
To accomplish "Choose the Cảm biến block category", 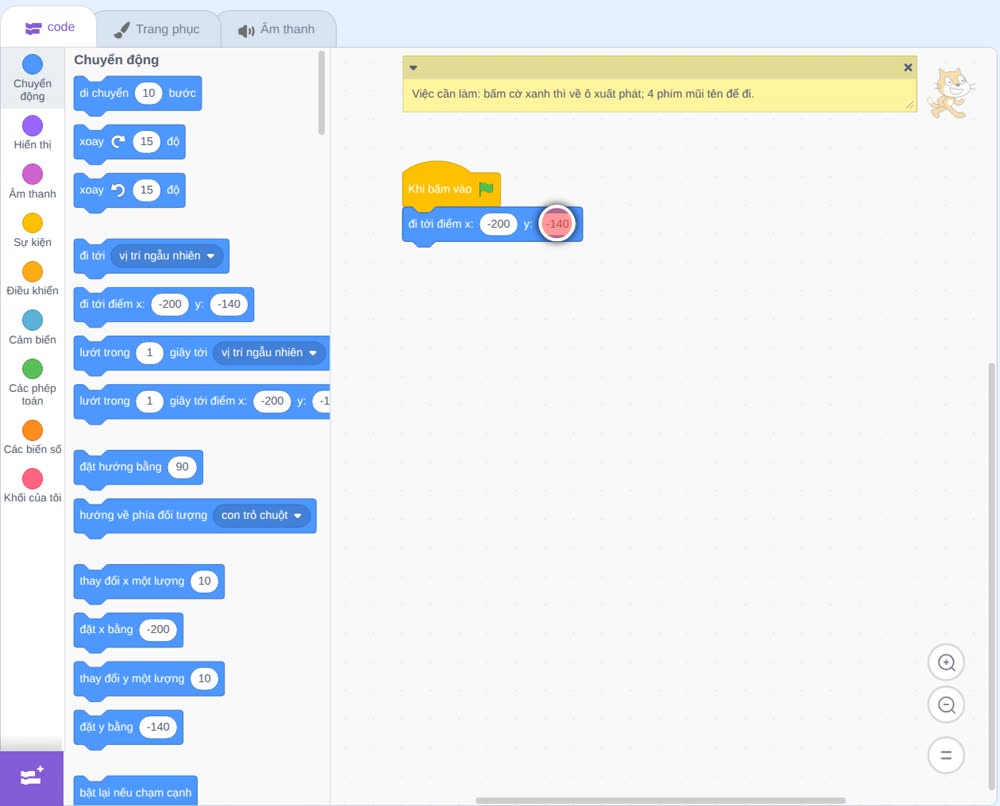I will pos(33,328).
